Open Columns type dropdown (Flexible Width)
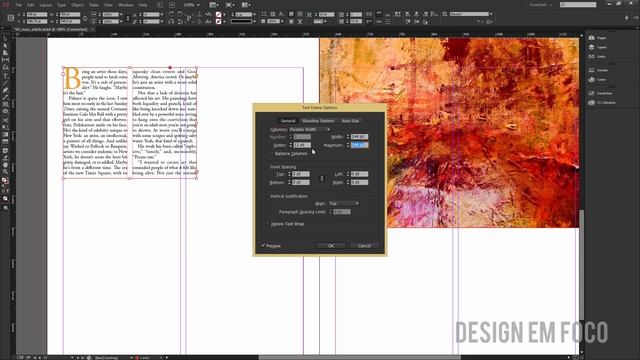The height and width of the screenshot is (360, 640). point(310,129)
